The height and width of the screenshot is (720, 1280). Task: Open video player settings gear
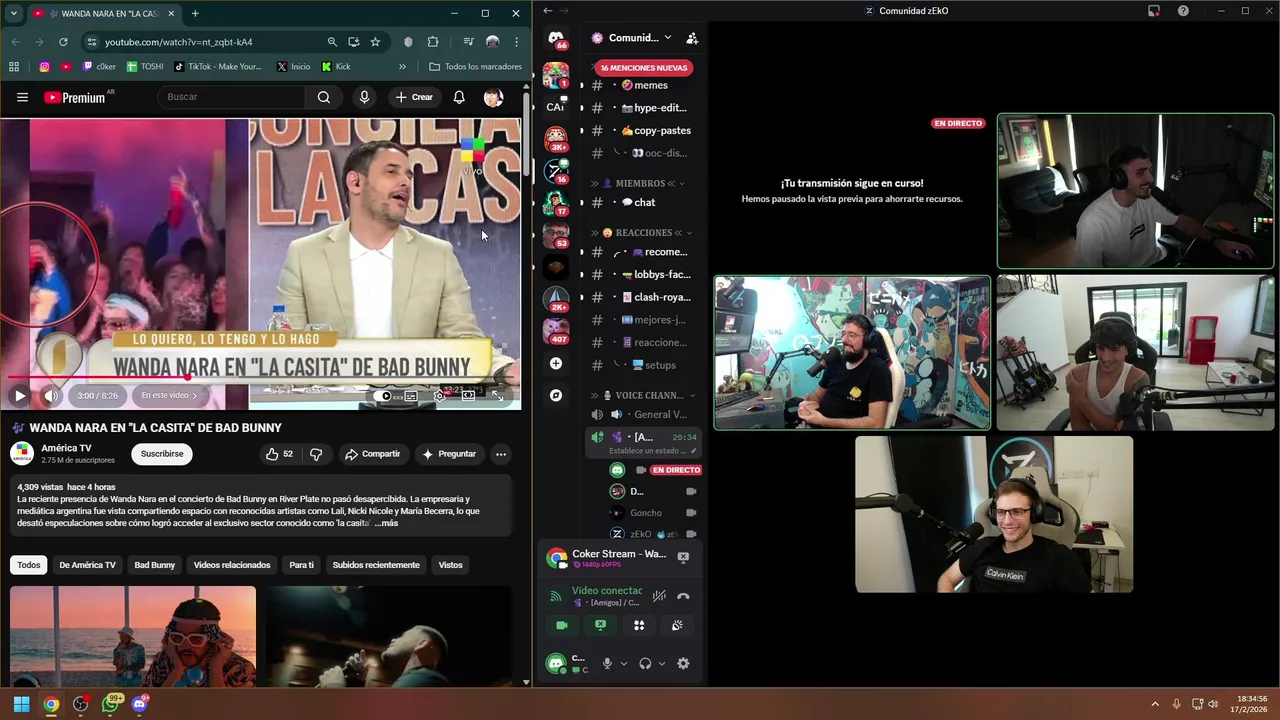coord(440,396)
